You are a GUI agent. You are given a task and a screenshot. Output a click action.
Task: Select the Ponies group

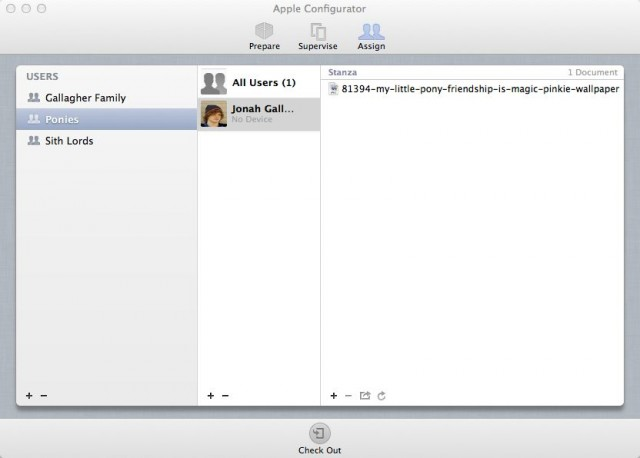[x=61, y=119]
